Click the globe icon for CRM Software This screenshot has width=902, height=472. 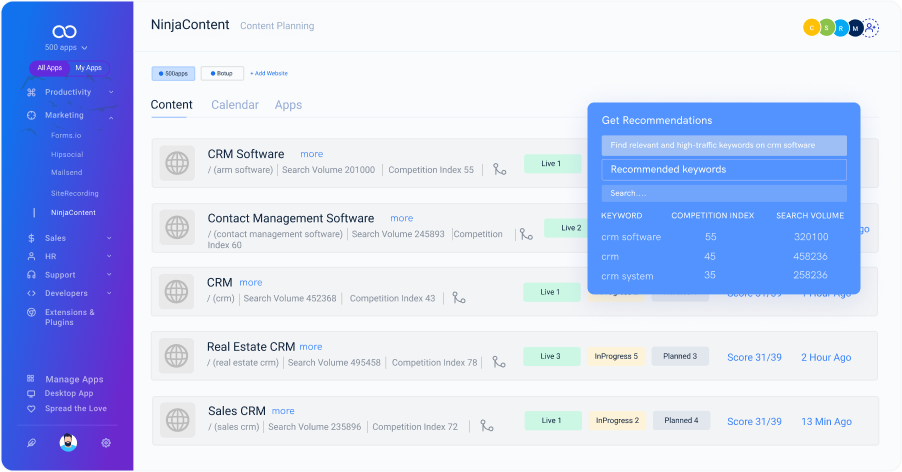[x=177, y=162]
